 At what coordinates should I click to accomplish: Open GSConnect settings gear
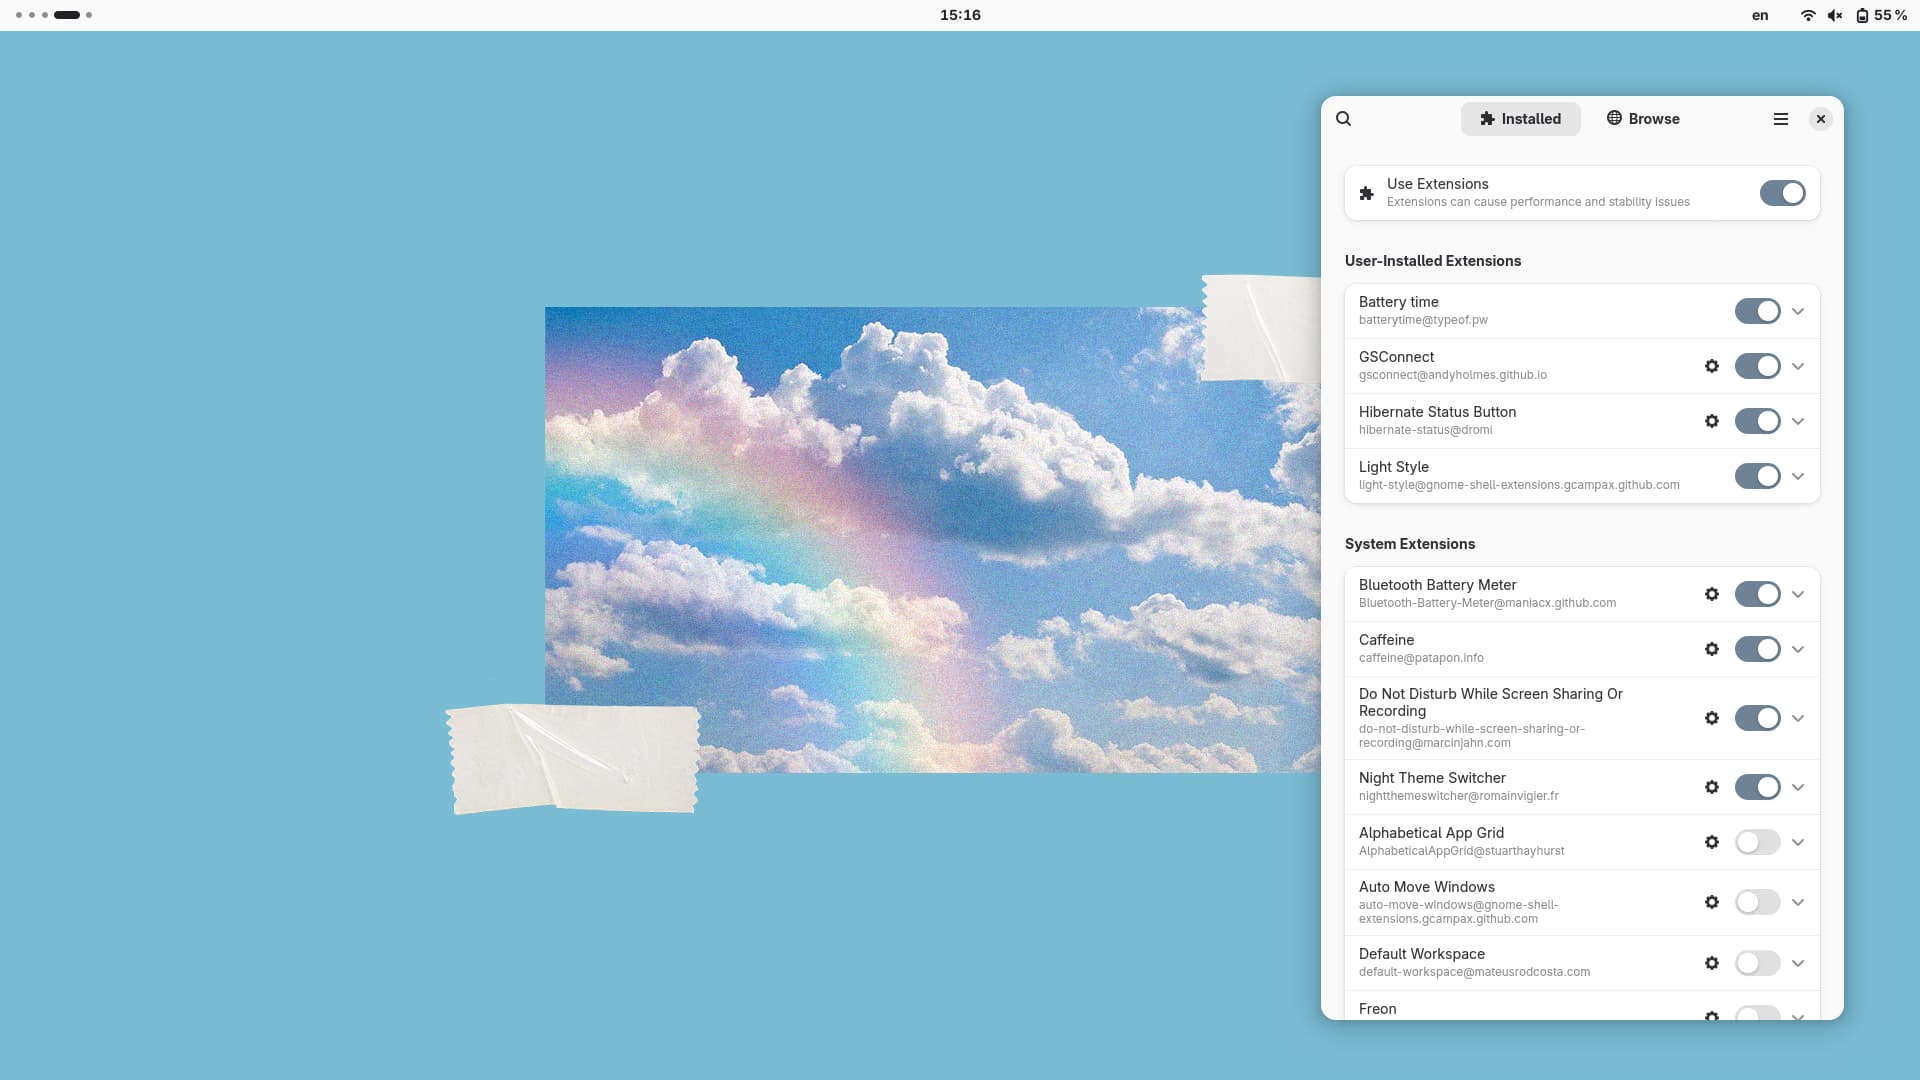pos(1712,366)
